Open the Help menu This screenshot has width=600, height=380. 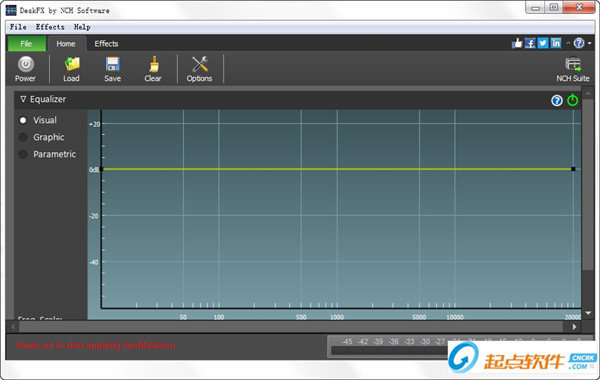(82, 27)
